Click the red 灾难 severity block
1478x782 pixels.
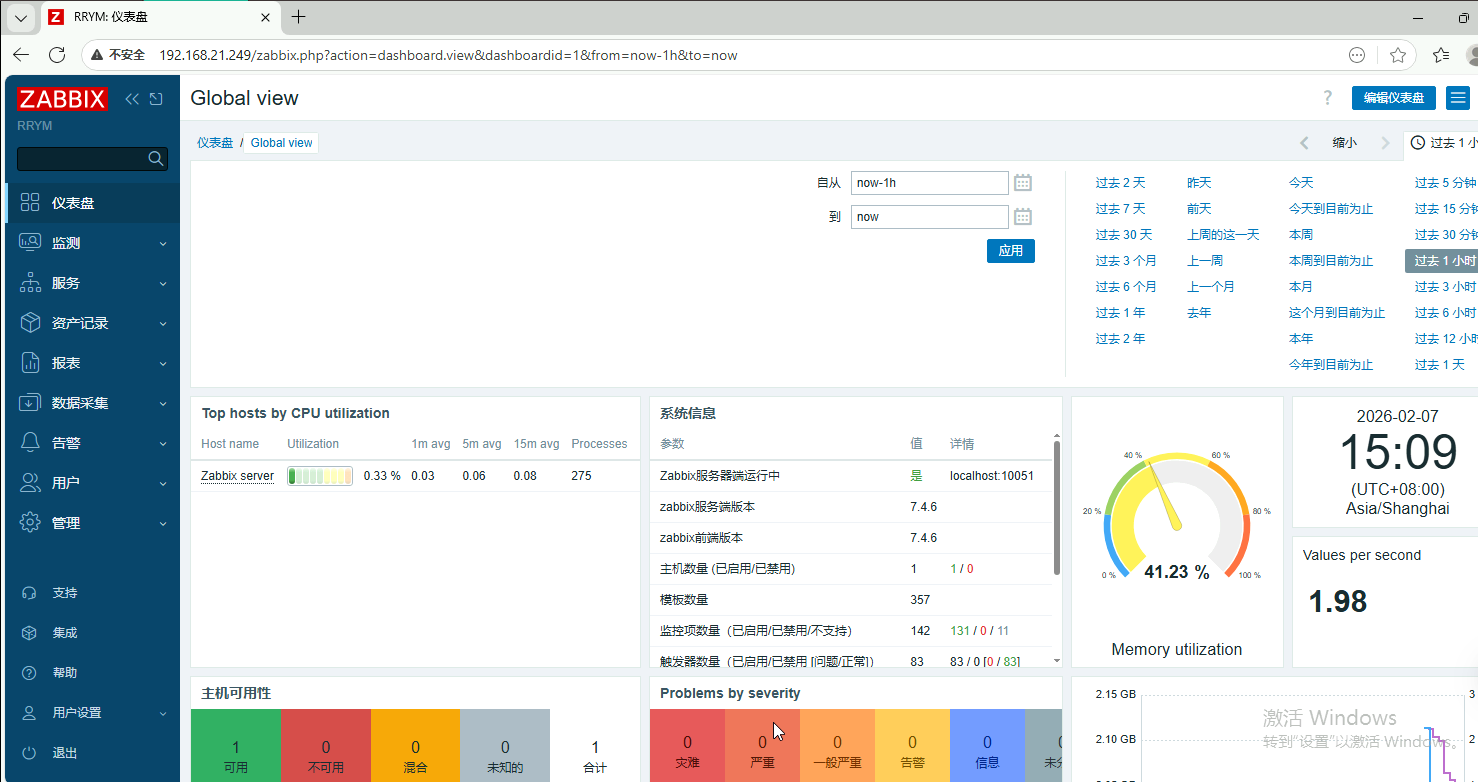click(x=687, y=752)
